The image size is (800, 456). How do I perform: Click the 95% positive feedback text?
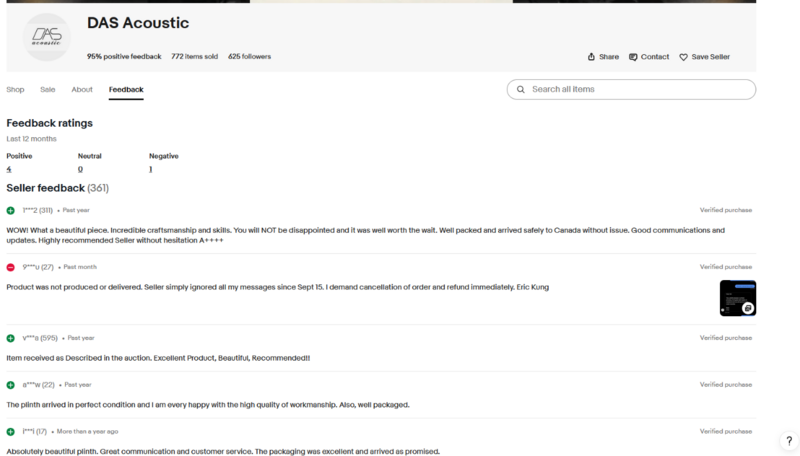click(123, 57)
